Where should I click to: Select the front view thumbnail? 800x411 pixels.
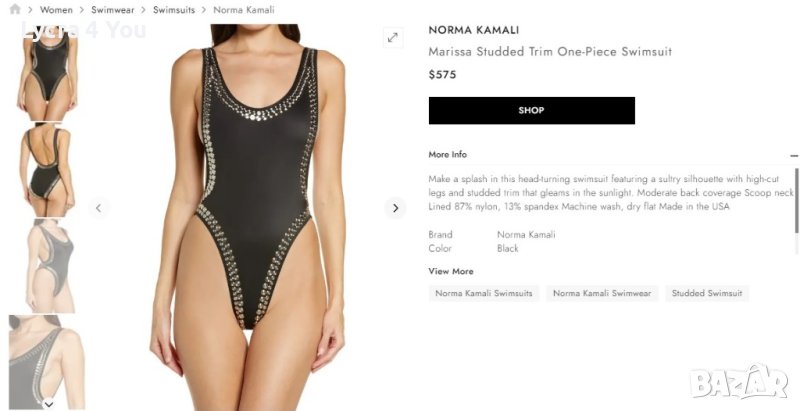47,72
